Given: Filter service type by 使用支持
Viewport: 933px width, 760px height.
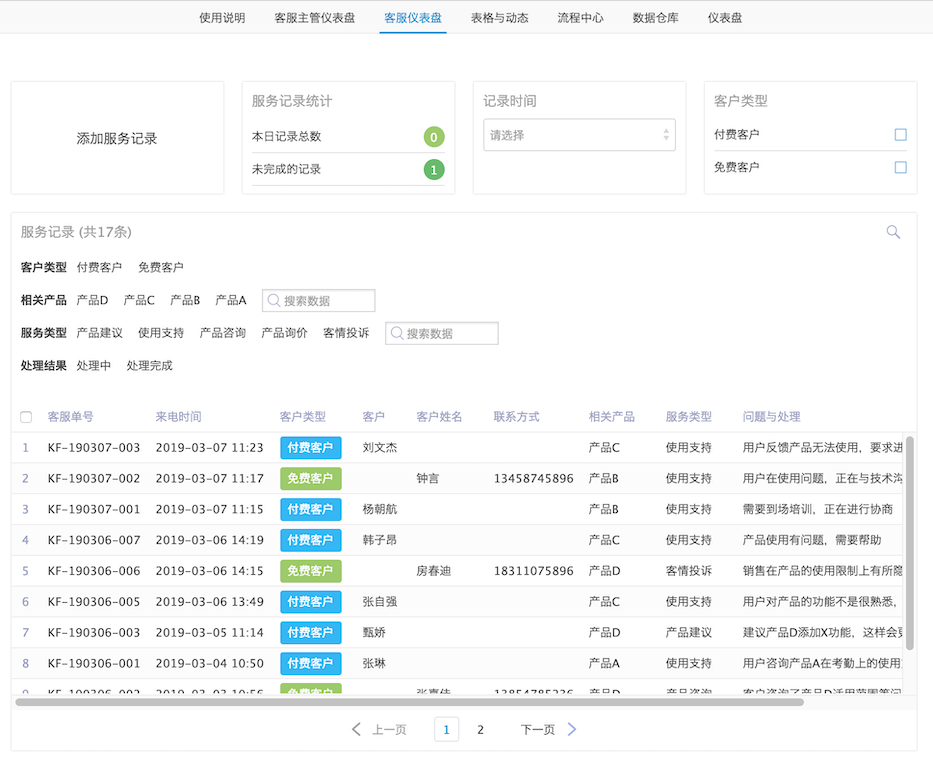Looking at the screenshot, I should (161, 333).
